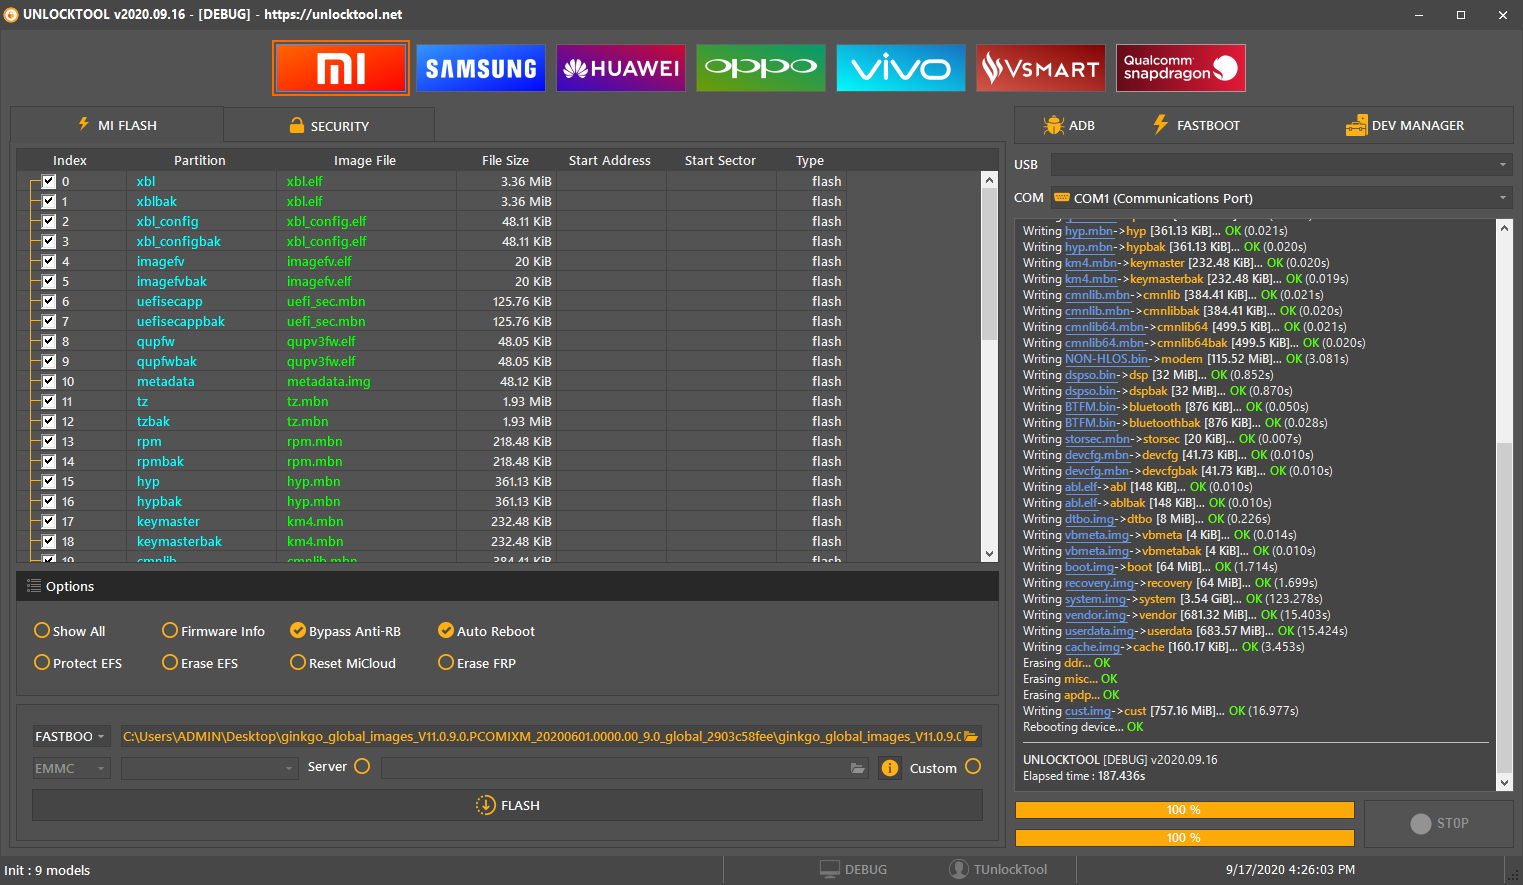Click the Options list icon

click(34, 586)
